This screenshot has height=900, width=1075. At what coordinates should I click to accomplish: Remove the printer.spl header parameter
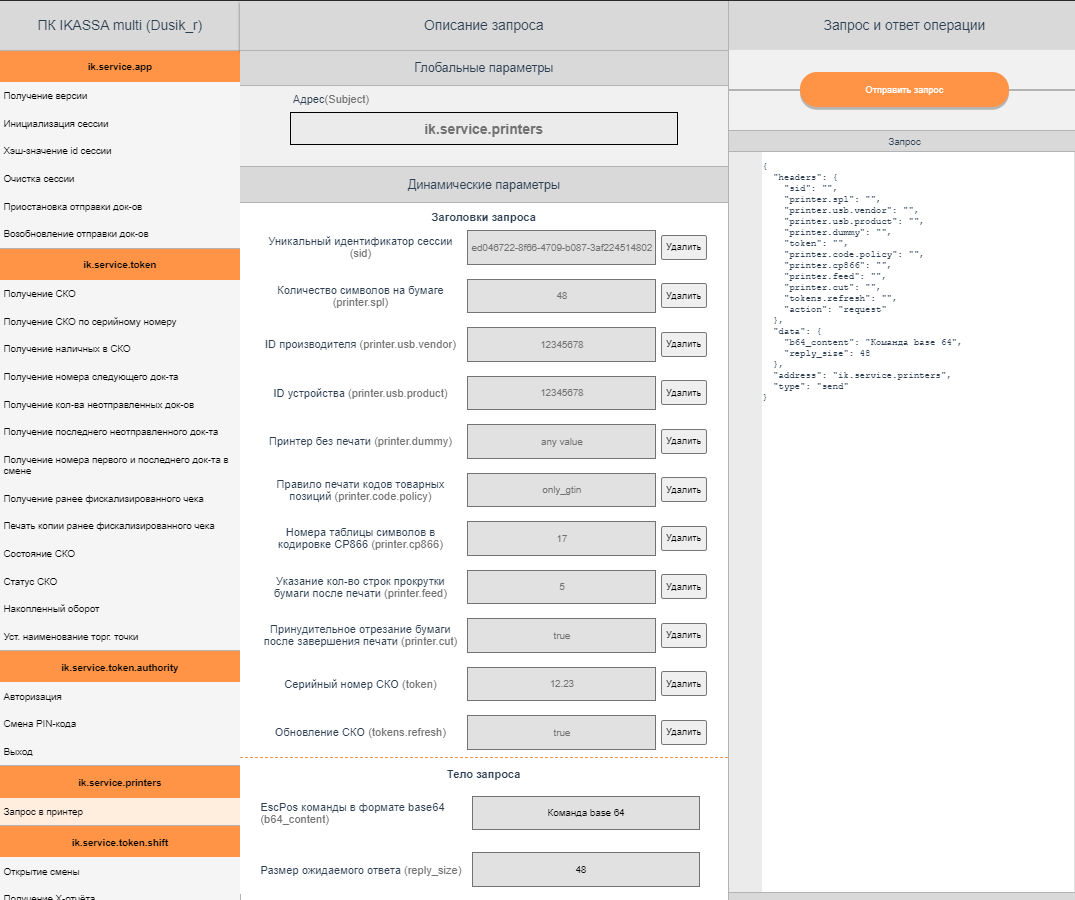683,296
